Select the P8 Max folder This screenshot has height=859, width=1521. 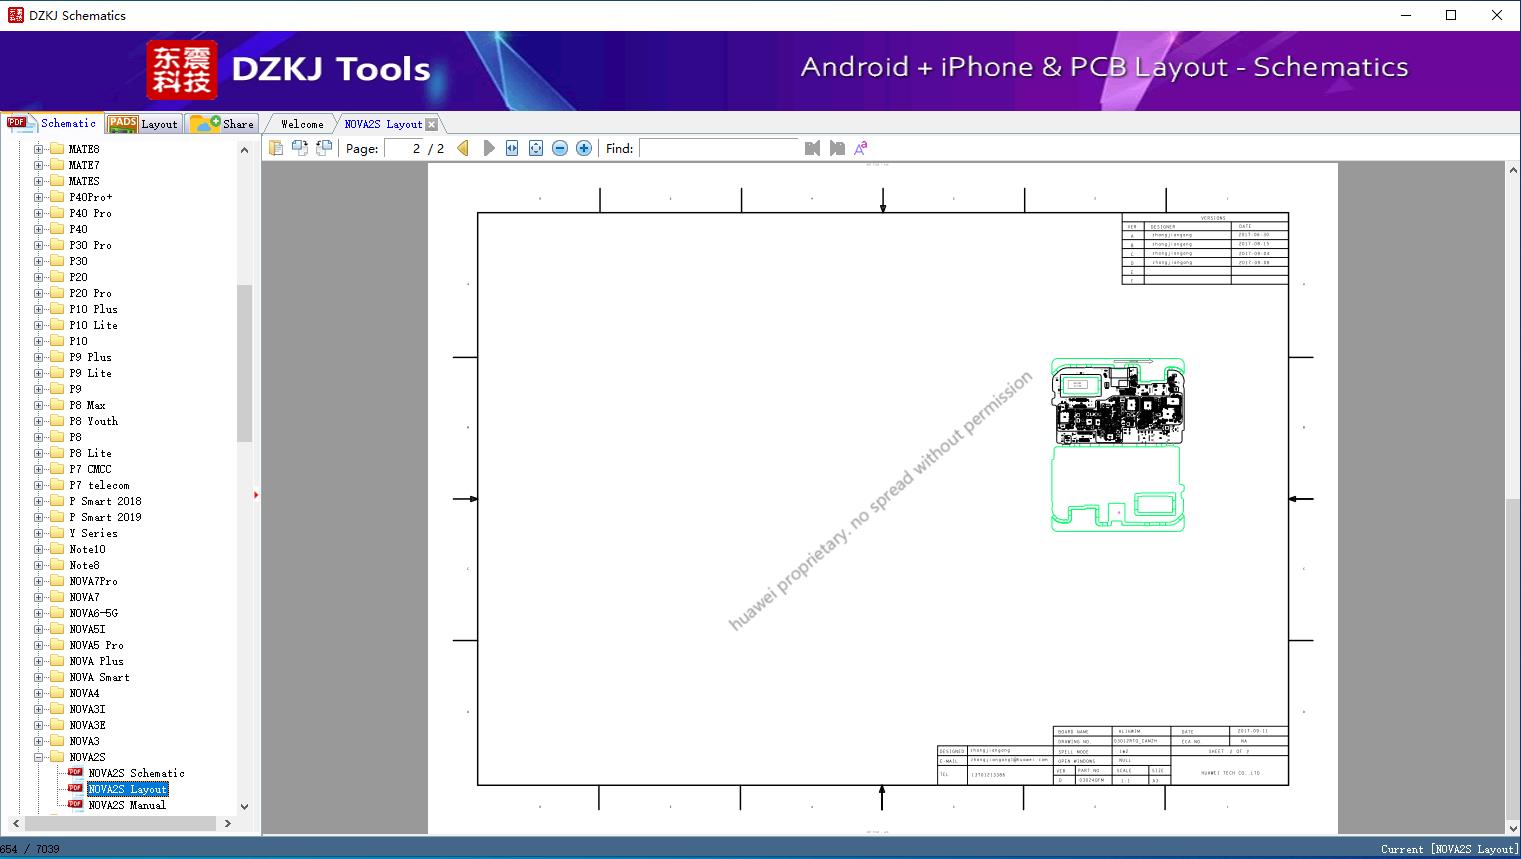[x=87, y=405]
